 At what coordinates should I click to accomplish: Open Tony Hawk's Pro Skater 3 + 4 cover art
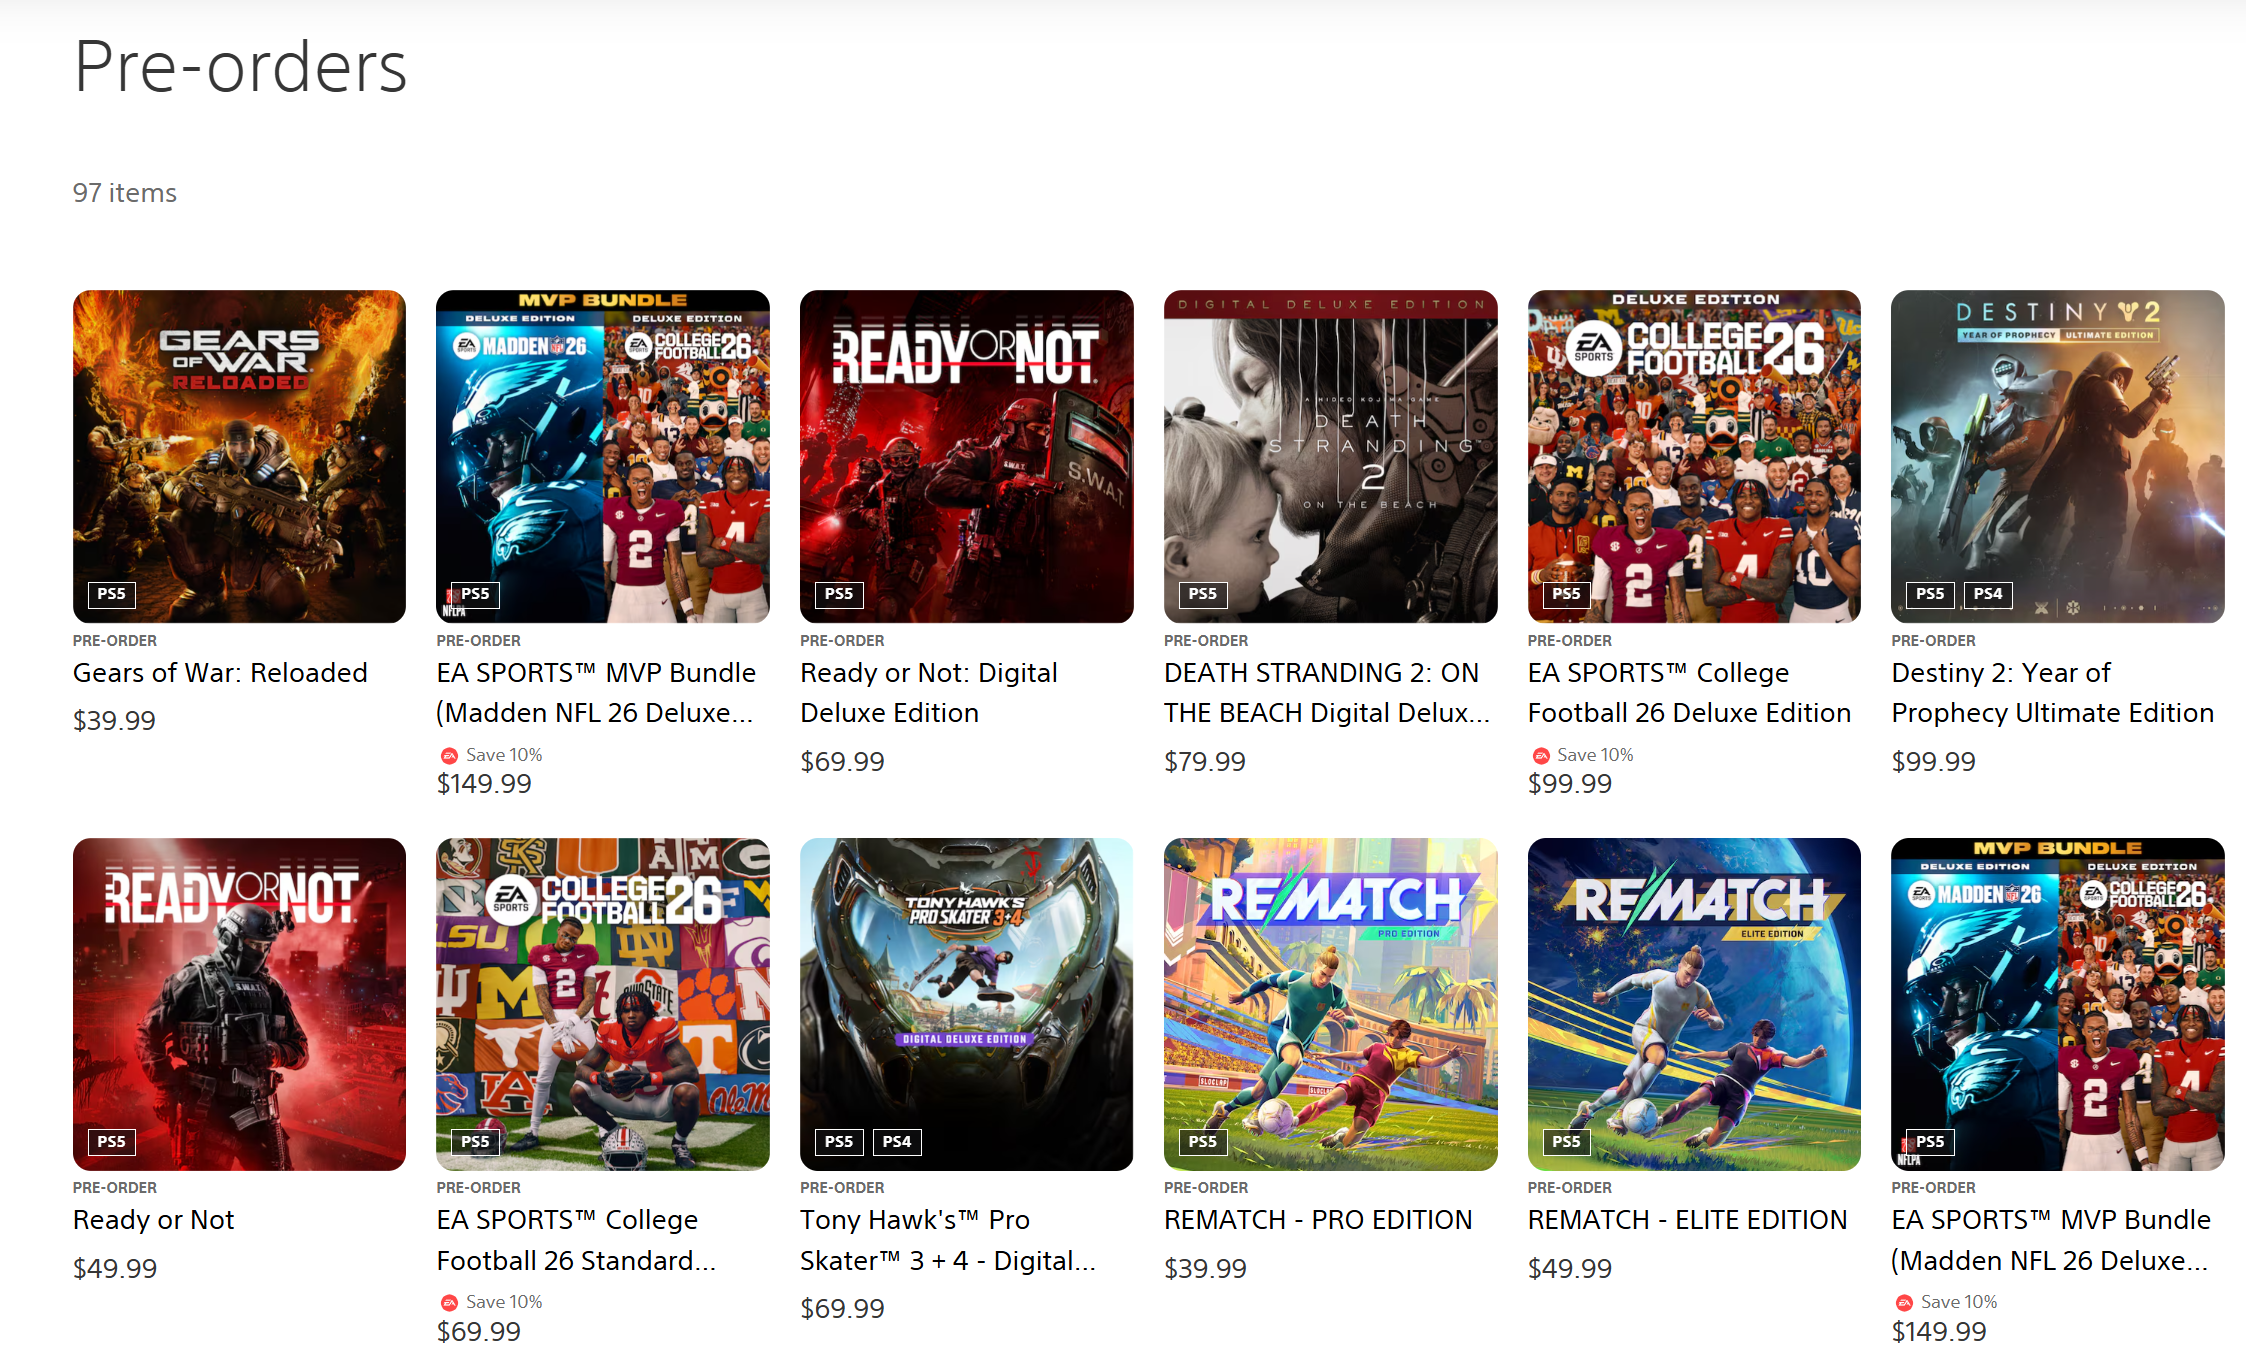967,1004
